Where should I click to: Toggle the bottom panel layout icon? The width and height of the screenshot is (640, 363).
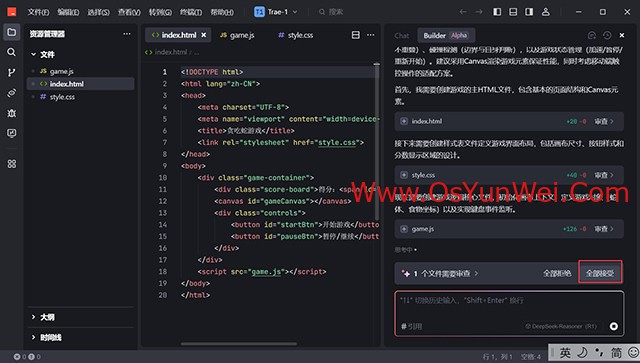(513, 12)
